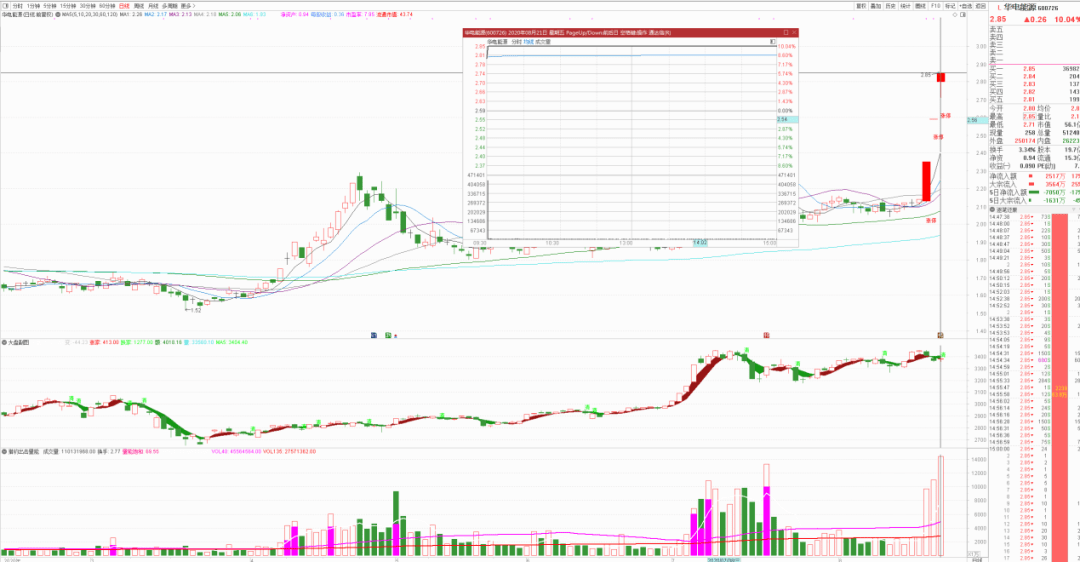Click the red info marker on the main chart's bottom axis

pos(766,335)
